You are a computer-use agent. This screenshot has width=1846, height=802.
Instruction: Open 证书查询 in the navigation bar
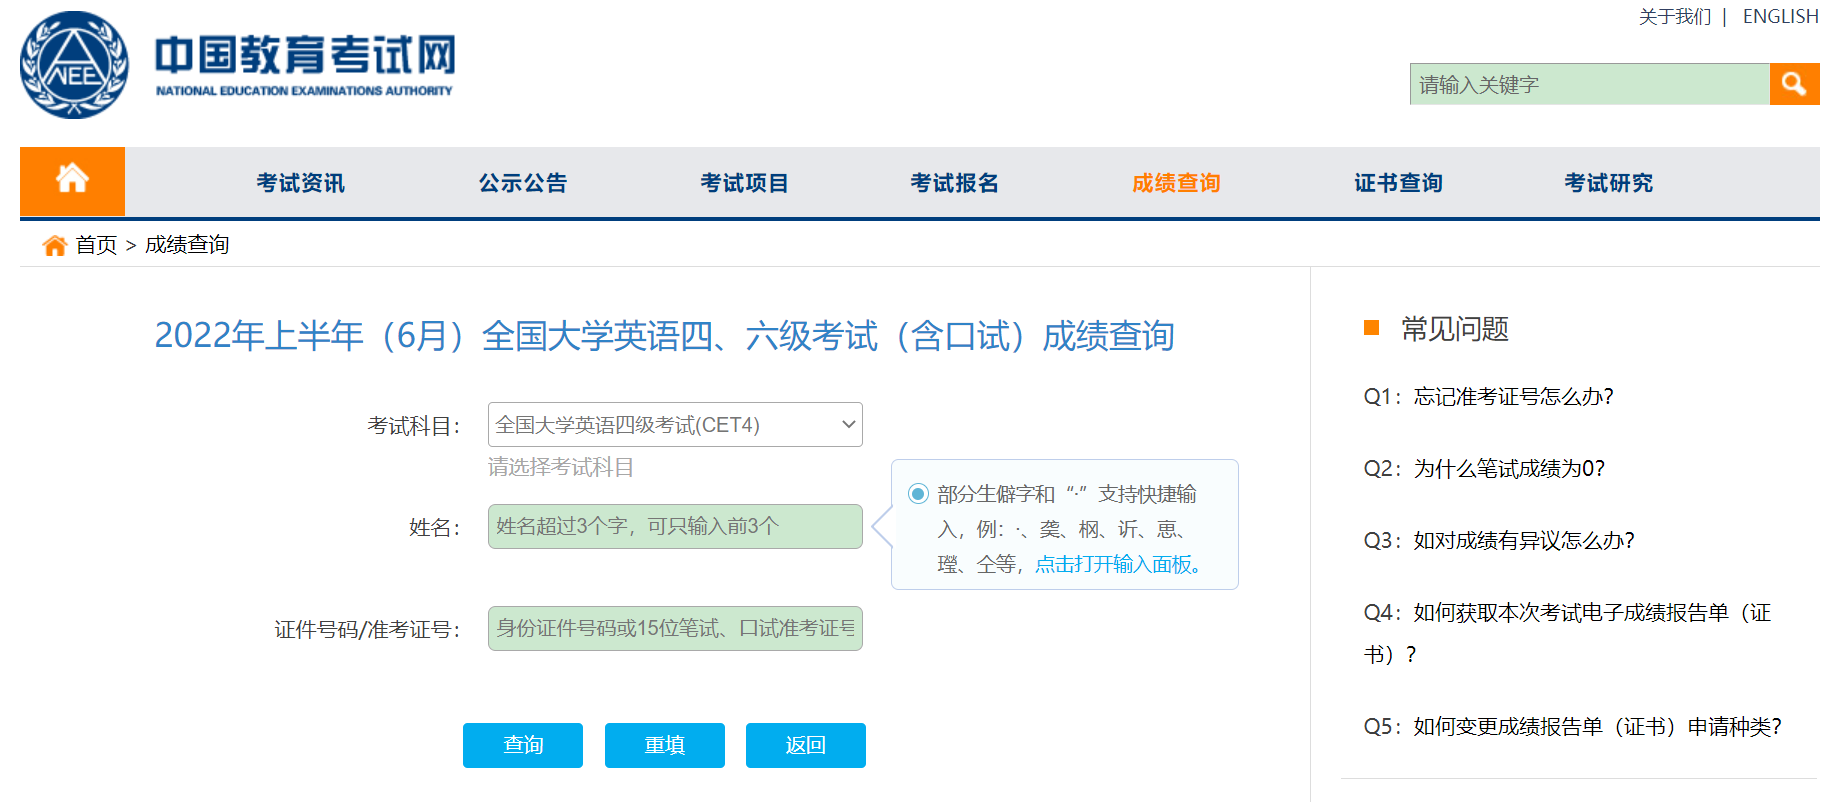tap(1398, 183)
